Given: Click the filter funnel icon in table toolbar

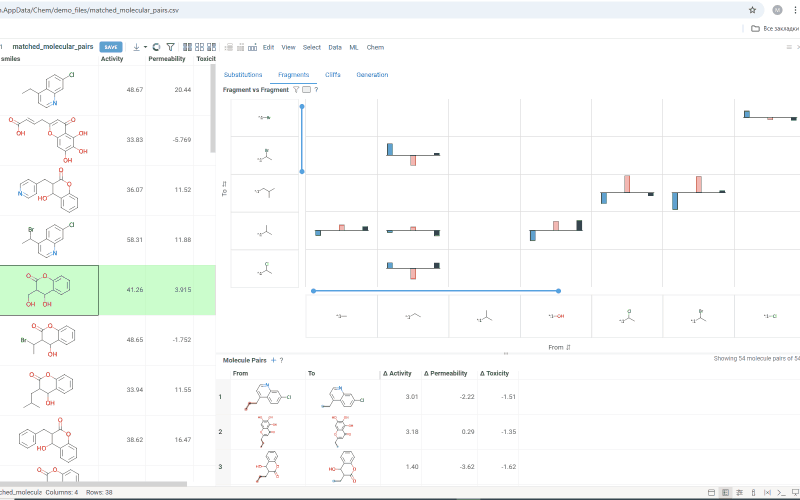Looking at the screenshot, I should click(171, 47).
